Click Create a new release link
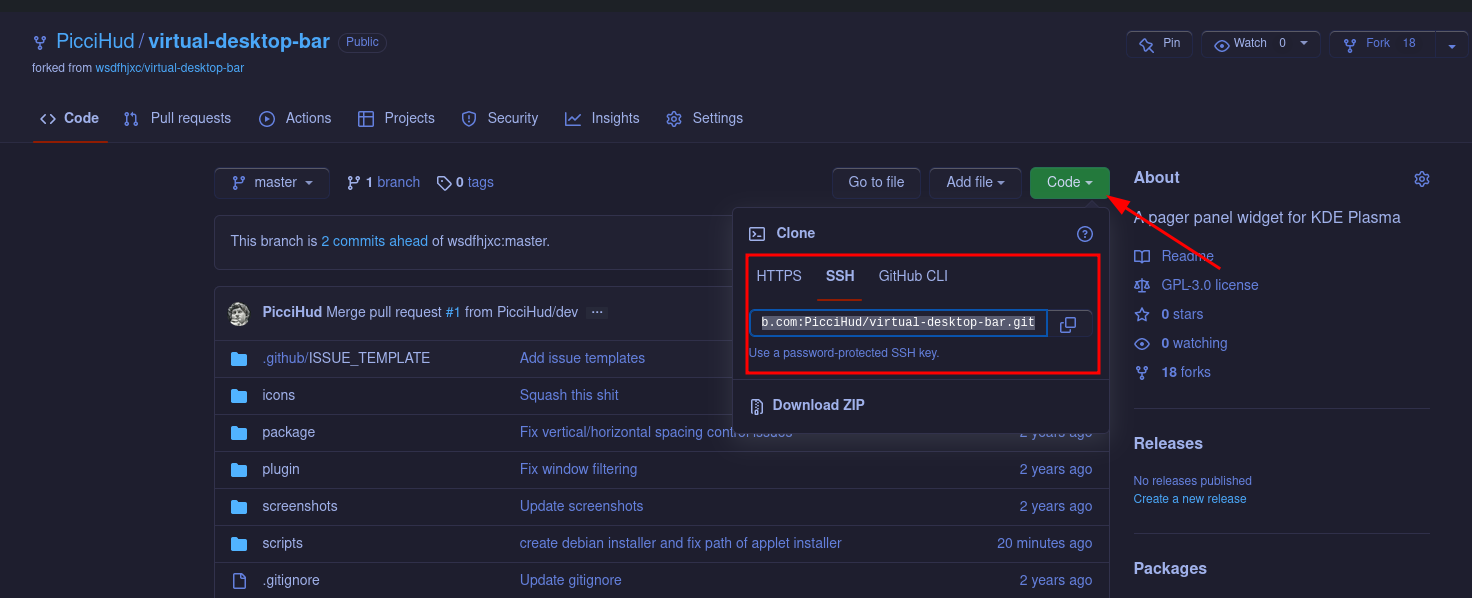Viewport: 1472px width, 598px height. click(1190, 499)
